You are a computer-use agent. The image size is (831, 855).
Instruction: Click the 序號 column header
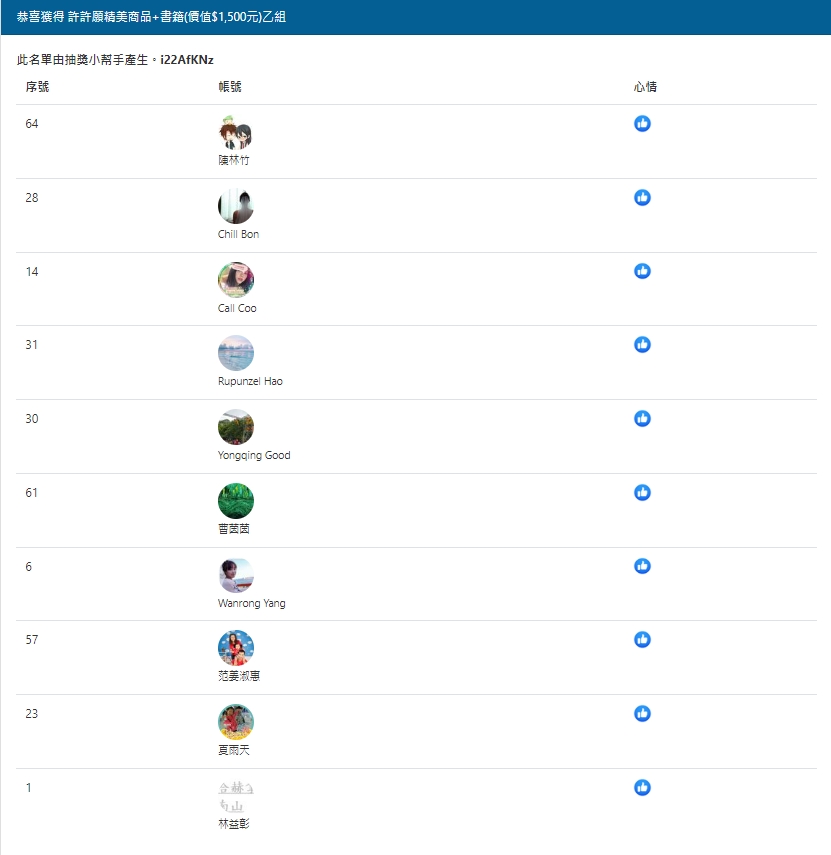click(37, 87)
